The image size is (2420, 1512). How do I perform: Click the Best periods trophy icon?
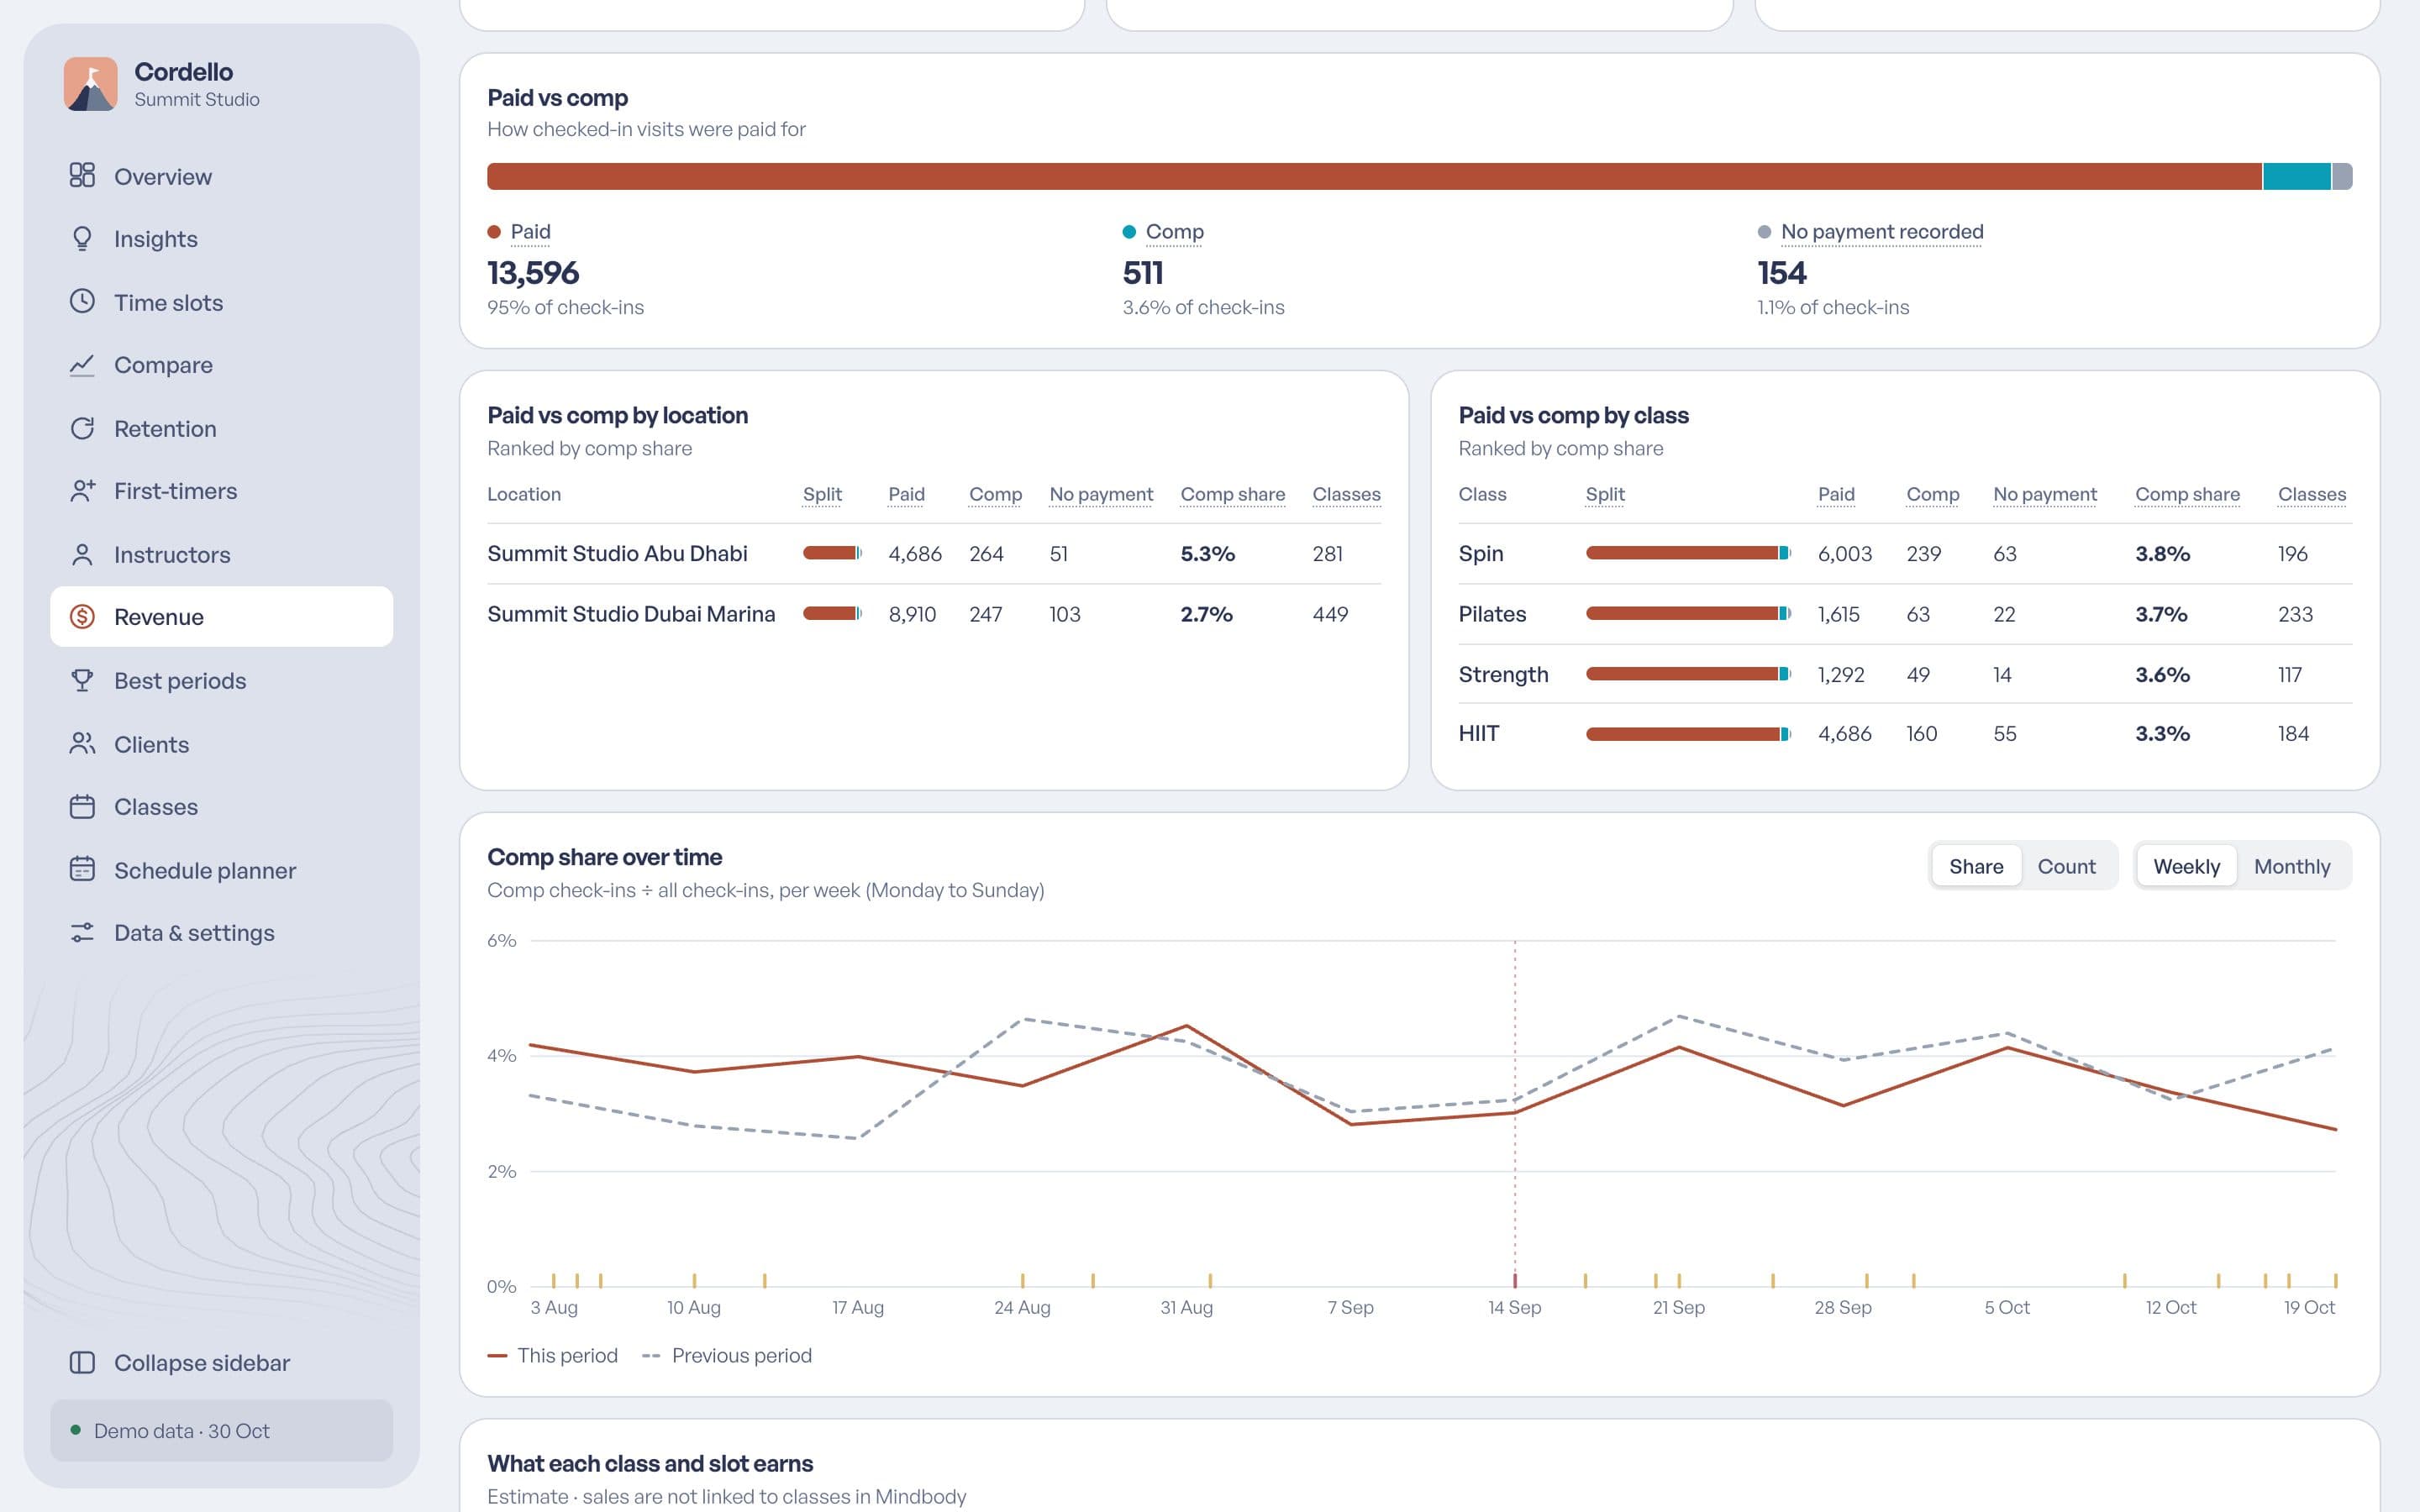pyautogui.click(x=82, y=680)
